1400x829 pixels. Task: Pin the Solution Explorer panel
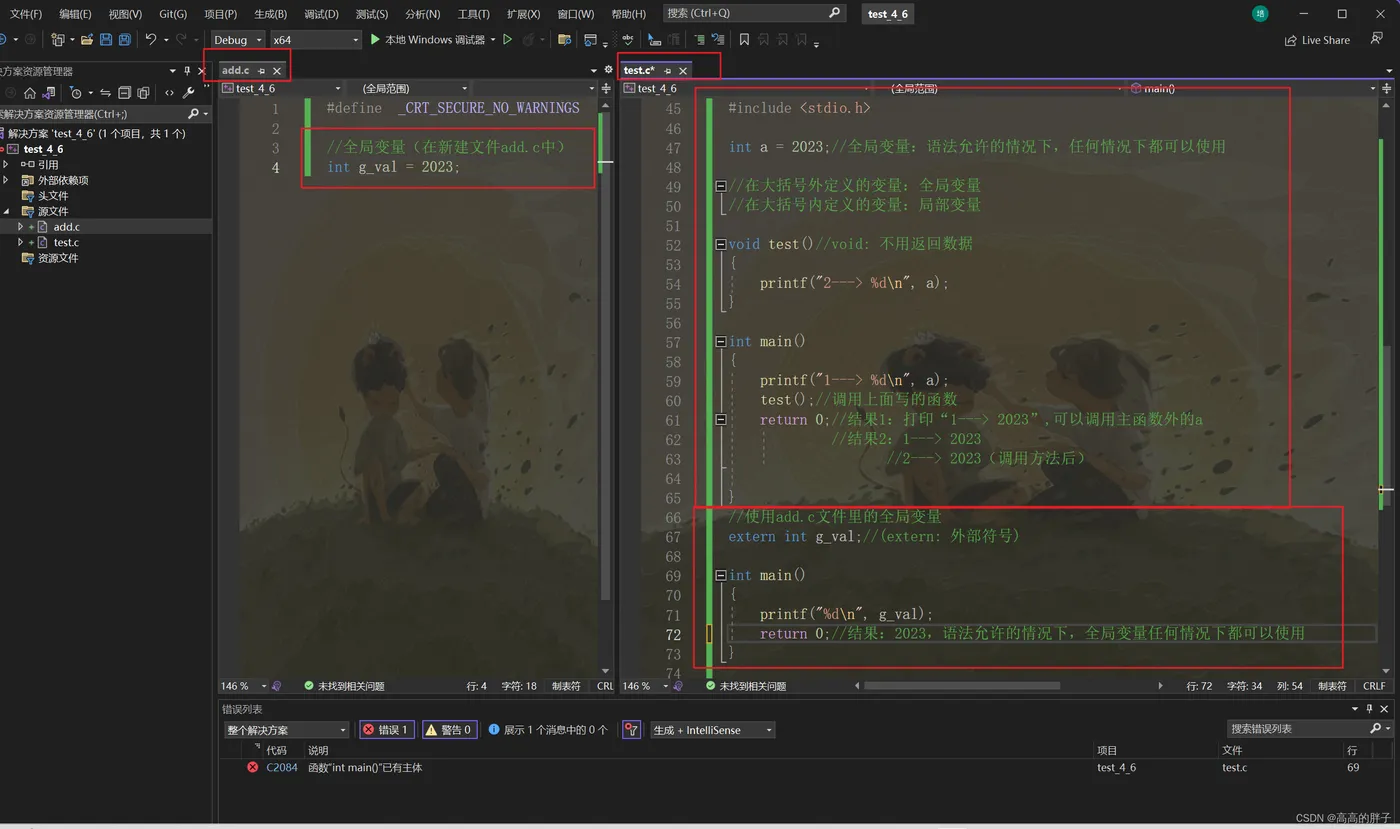tap(187, 71)
